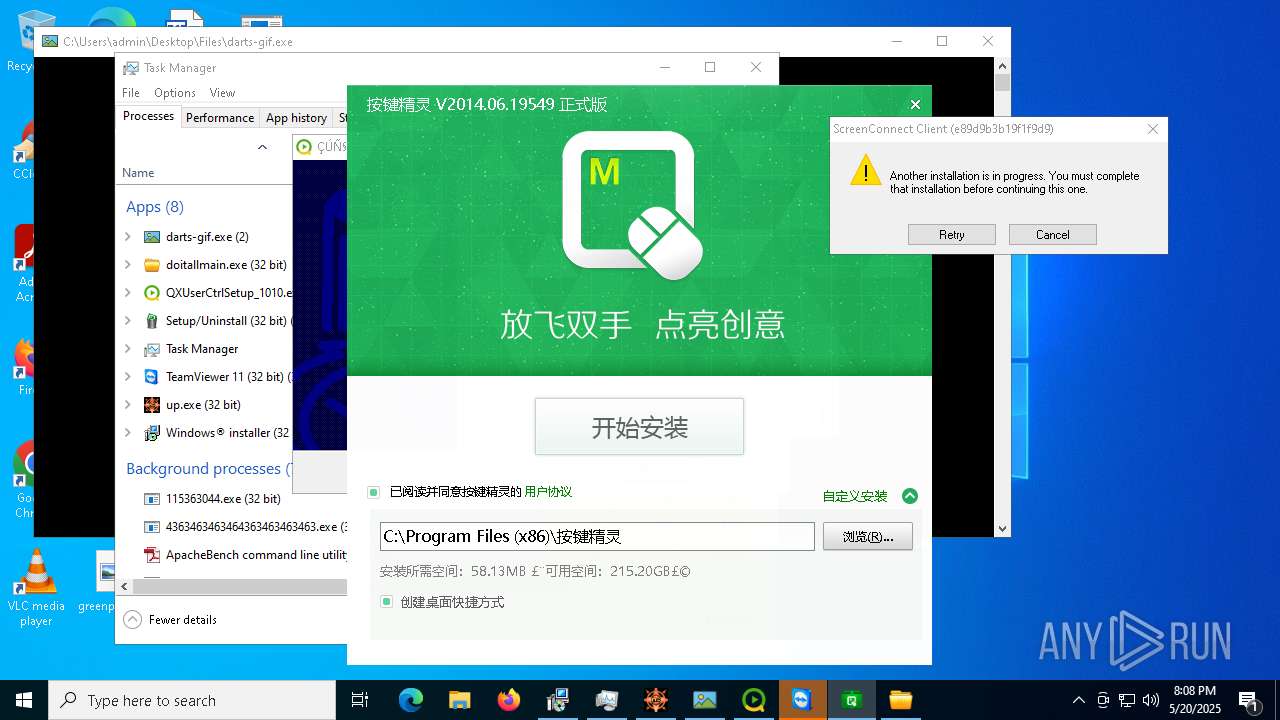The height and width of the screenshot is (720, 1280).
Task: Click the yellow folder taskbar icon
Action: coord(901,700)
